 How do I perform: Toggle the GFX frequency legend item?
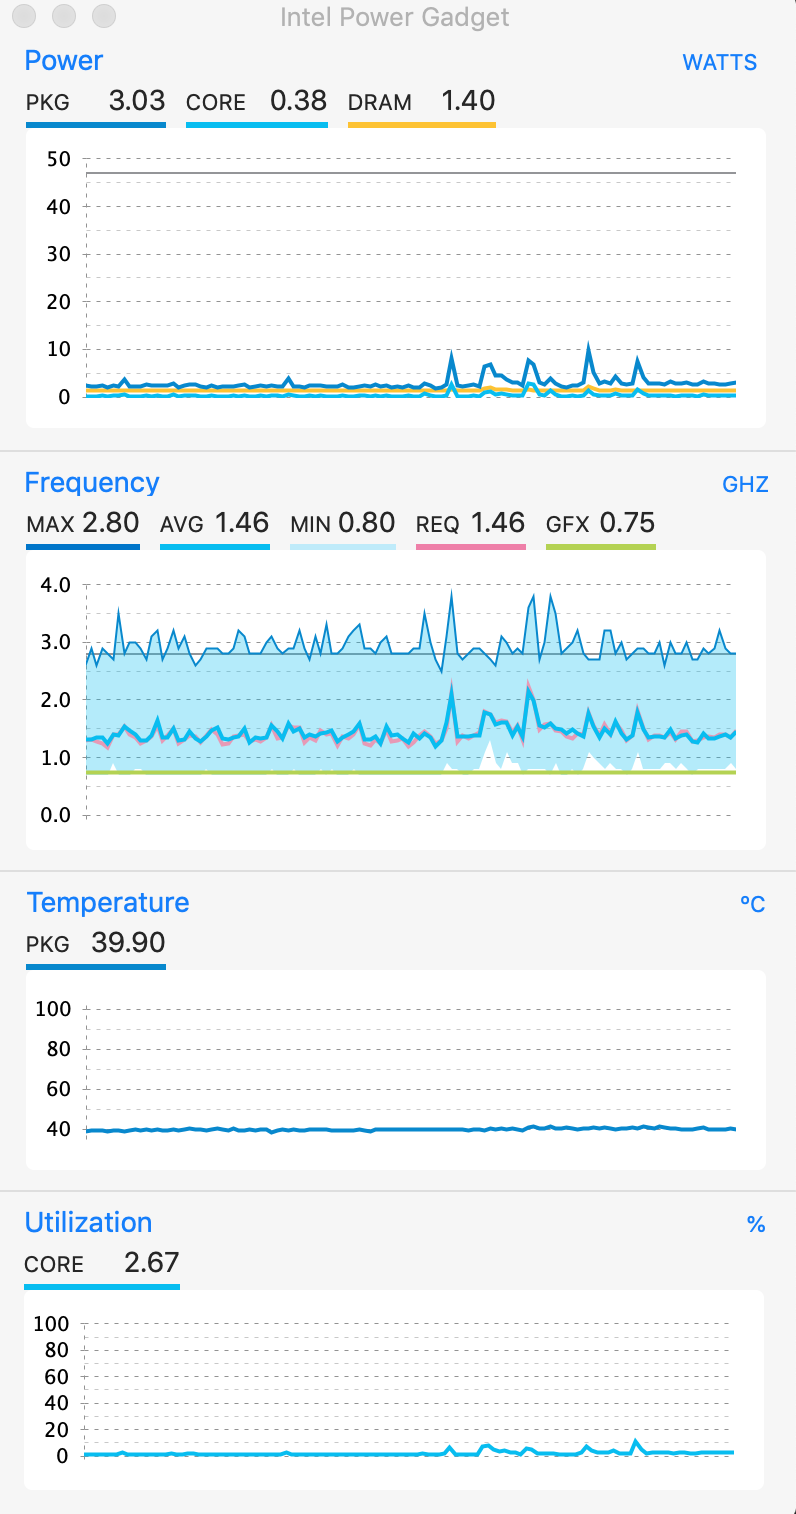coord(600,523)
